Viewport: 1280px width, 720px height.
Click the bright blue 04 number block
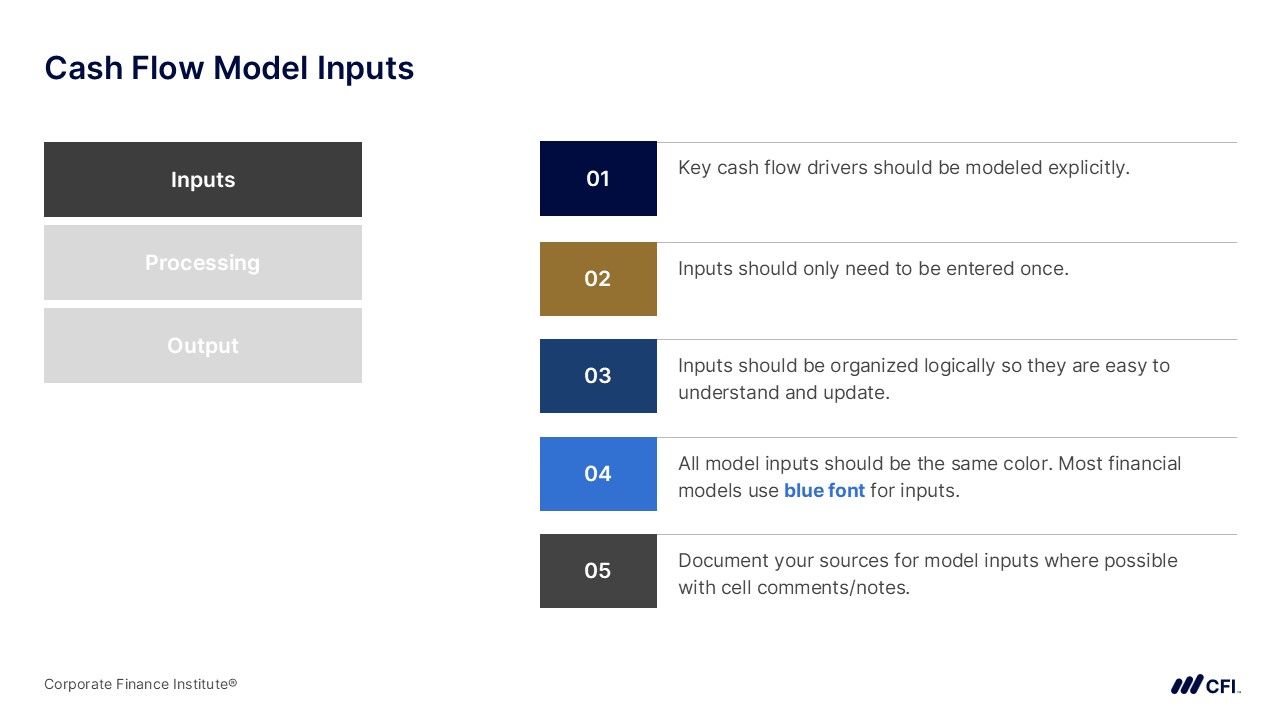598,474
